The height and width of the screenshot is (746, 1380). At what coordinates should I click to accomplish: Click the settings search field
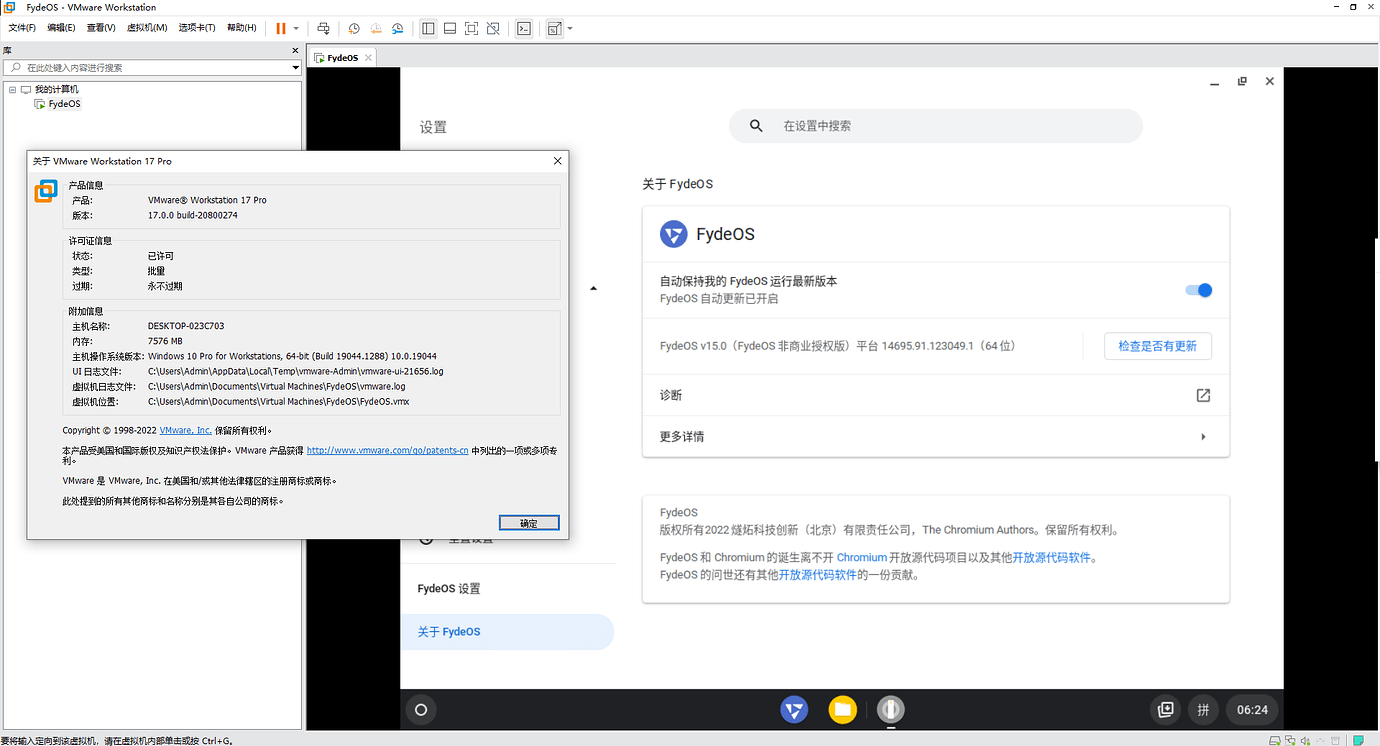(x=935, y=125)
